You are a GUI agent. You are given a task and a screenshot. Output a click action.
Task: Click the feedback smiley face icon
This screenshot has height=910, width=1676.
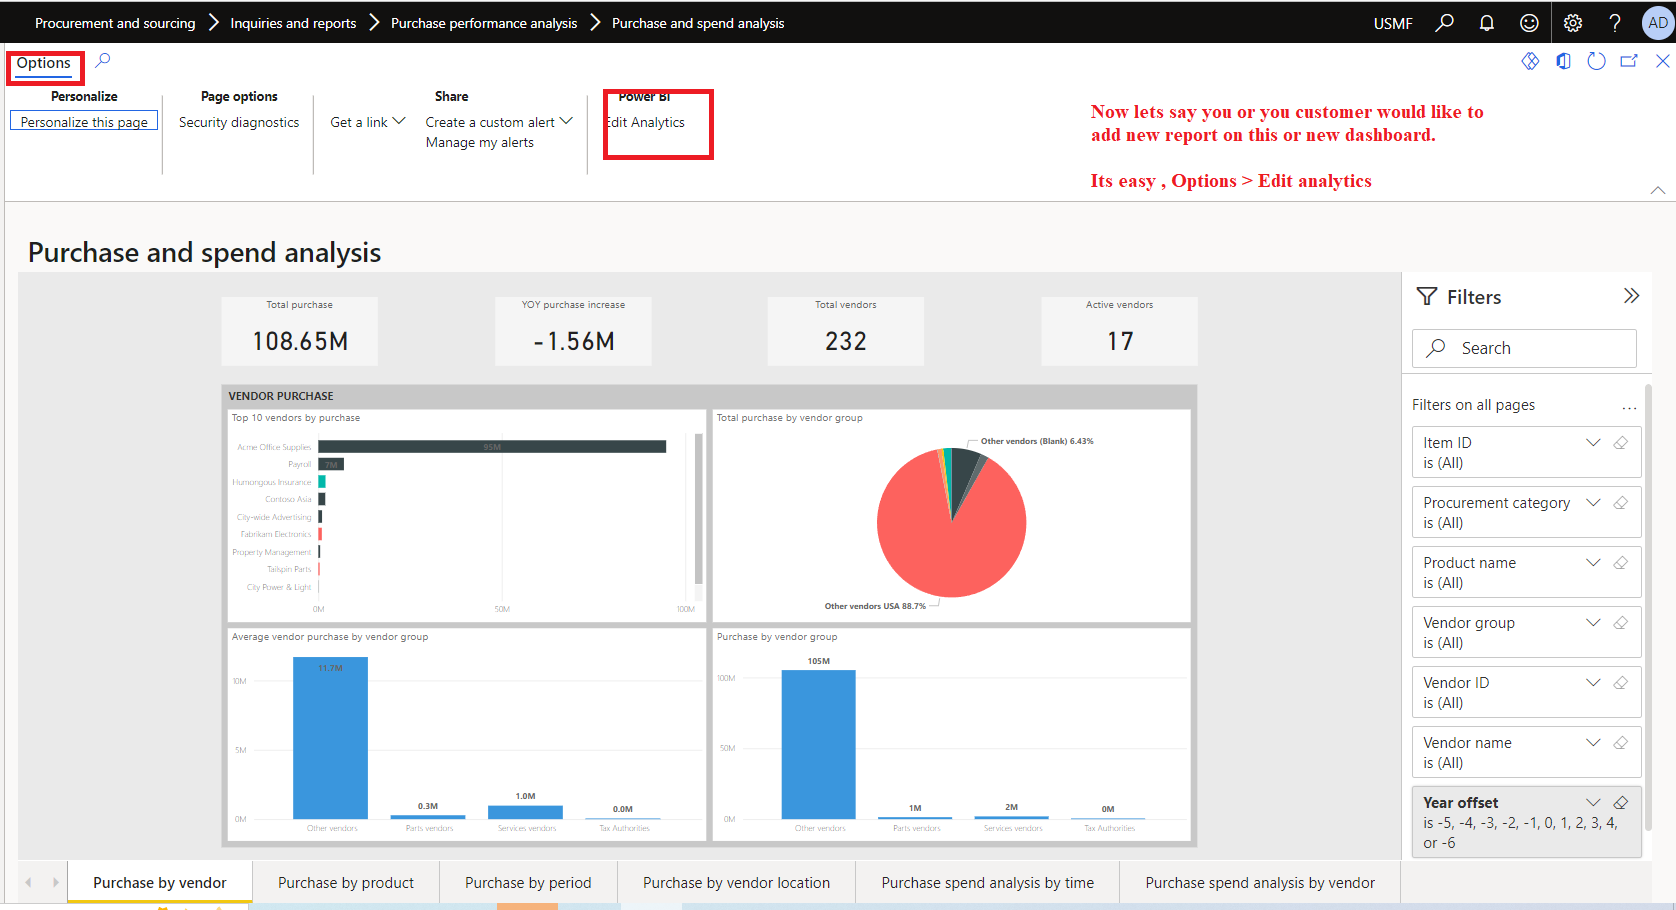tap(1529, 22)
